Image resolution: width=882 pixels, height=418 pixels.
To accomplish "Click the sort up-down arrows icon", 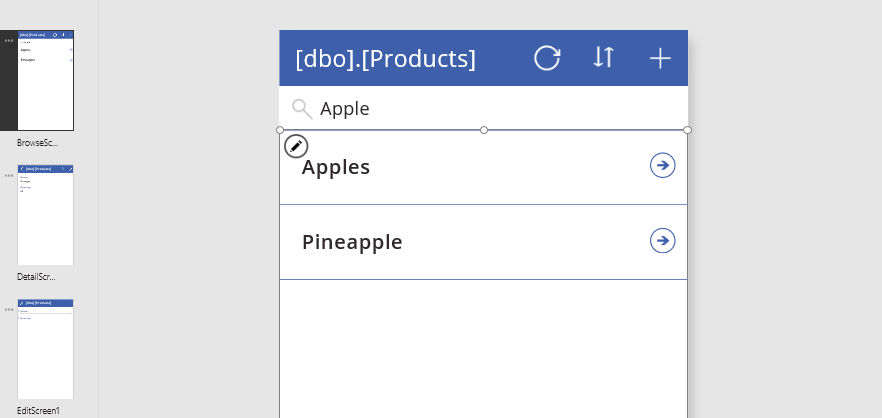I will [603, 57].
